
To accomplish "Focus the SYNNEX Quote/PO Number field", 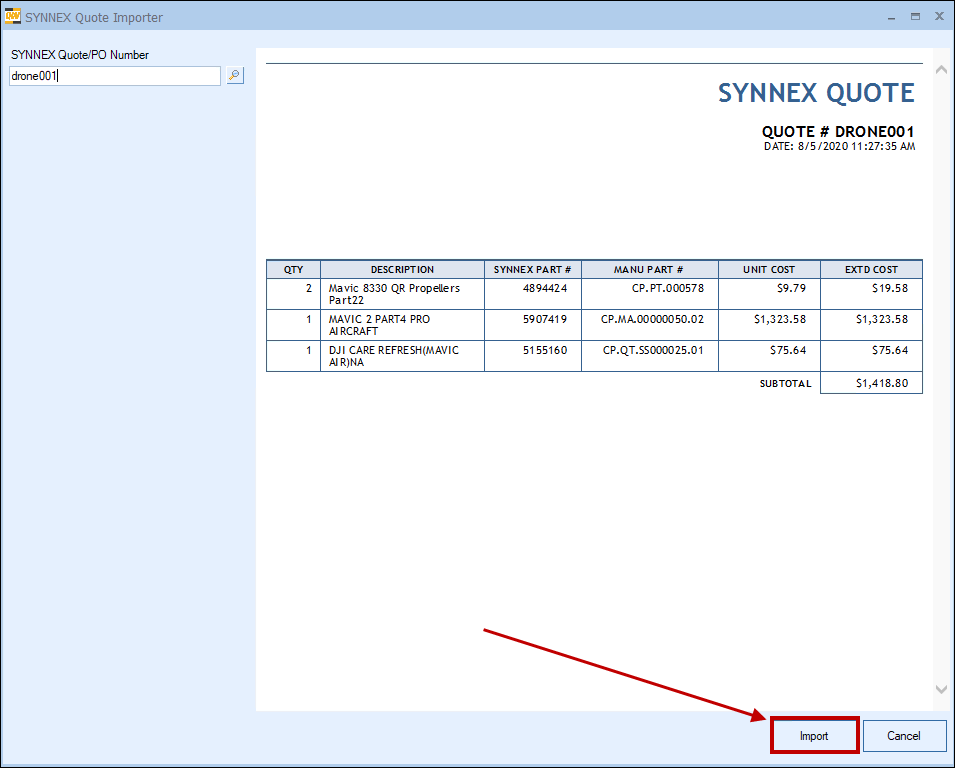I will [x=115, y=76].
